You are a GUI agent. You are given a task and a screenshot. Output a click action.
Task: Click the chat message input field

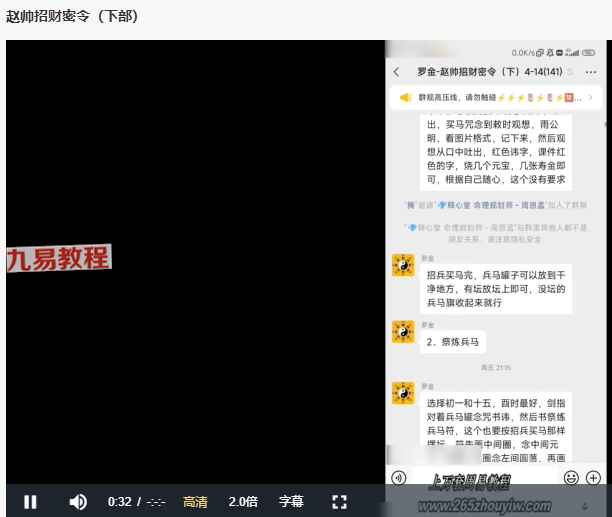pyautogui.click(x=485, y=478)
